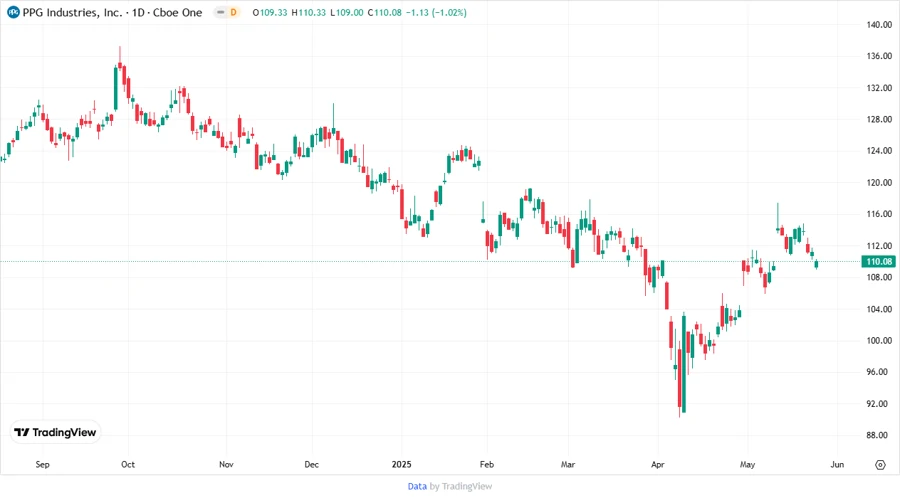Click the 2025 label on time axis
This screenshot has width=900, height=498.
coord(401,464)
